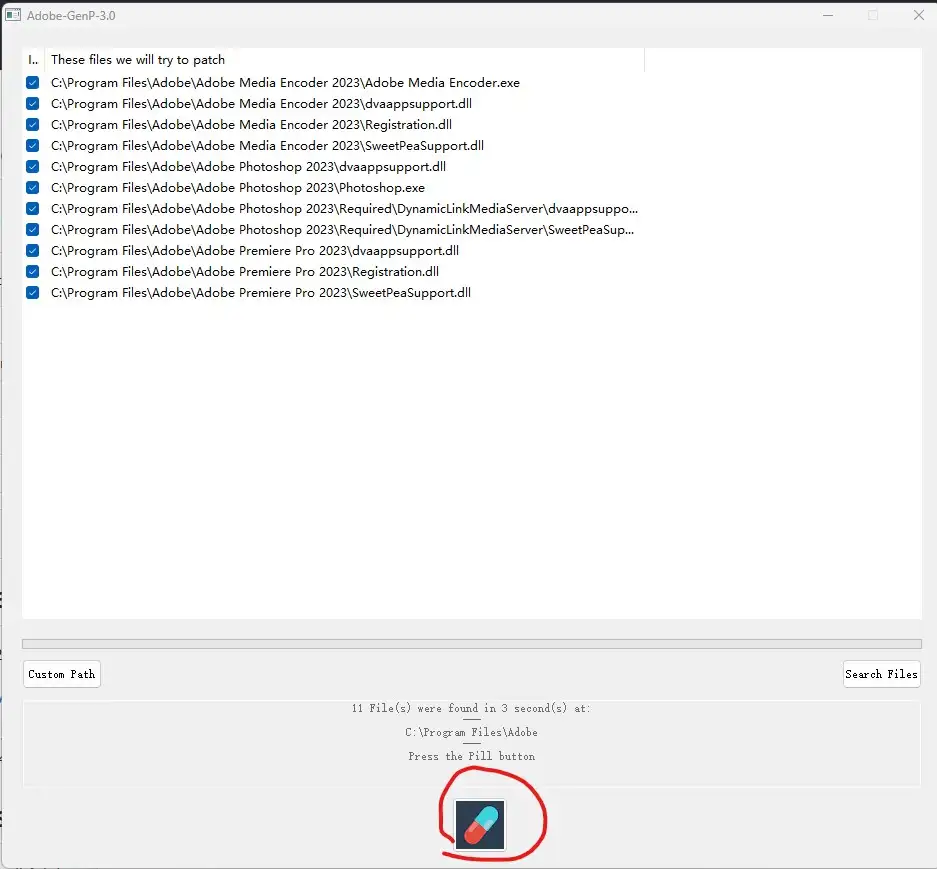Disable Premiere Pro Registration.dll patching

(x=32, y=271)
